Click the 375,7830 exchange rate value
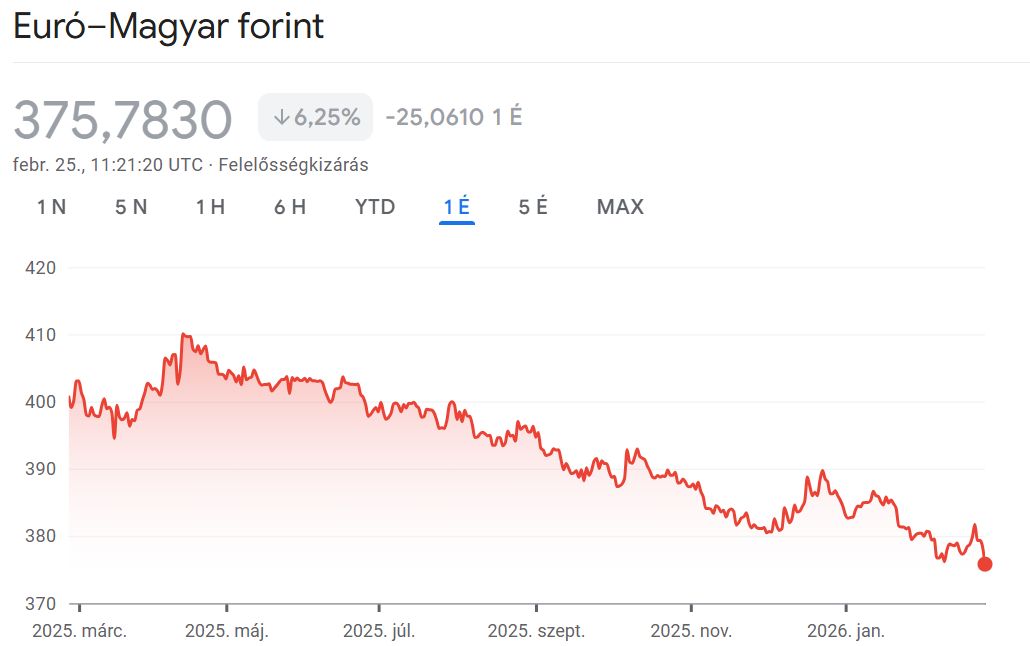The width and height of the screenshot is (1030, 646). click(122, 120)
